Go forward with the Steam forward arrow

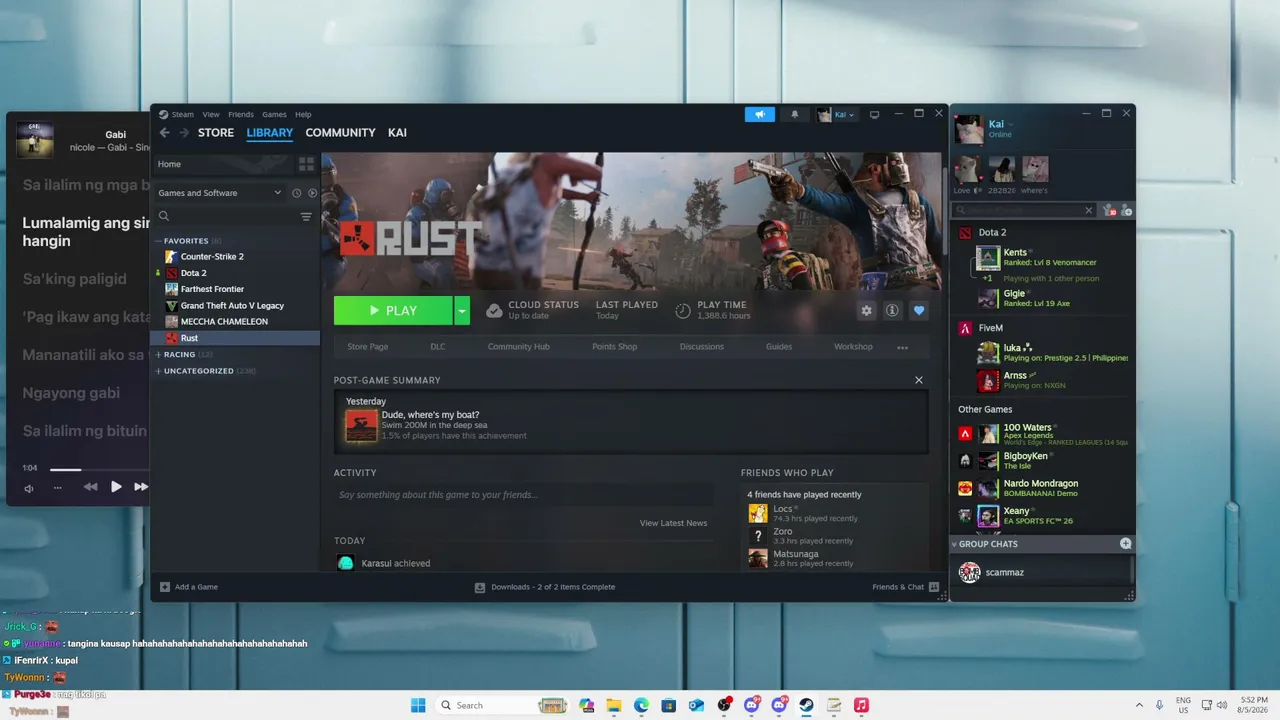[x=184, y=133]
